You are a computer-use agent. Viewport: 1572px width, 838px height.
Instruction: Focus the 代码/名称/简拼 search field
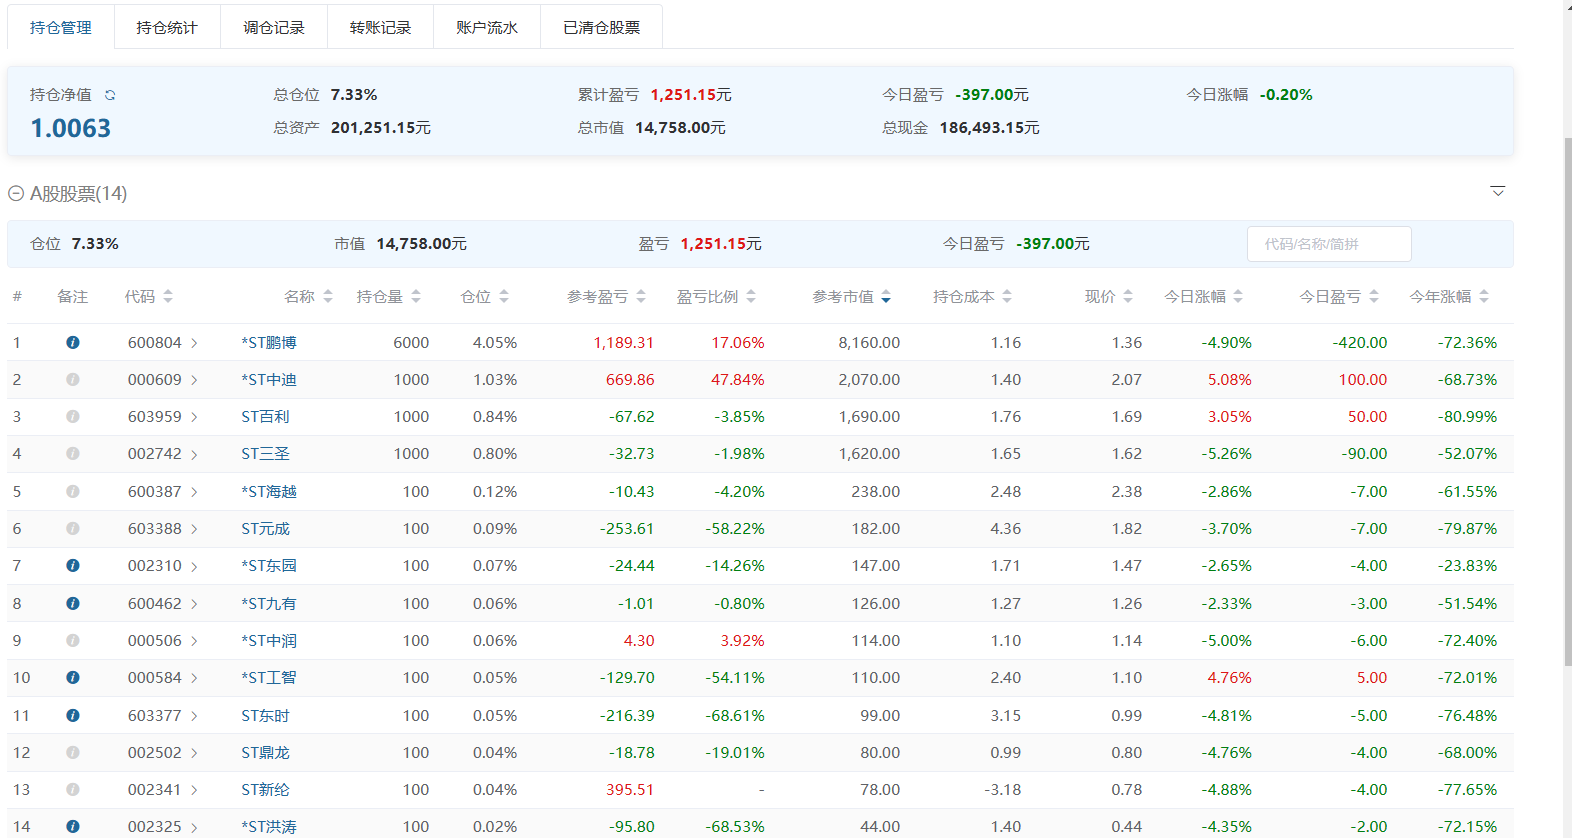1328,244
